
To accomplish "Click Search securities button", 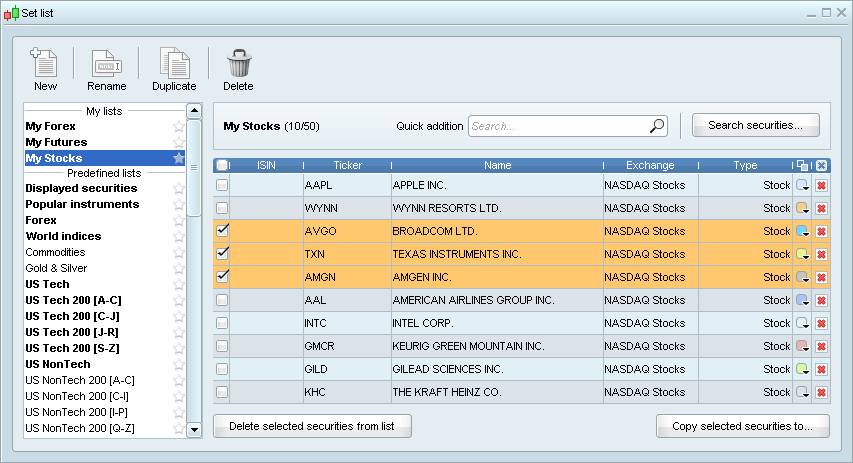I will click(756, 125).
